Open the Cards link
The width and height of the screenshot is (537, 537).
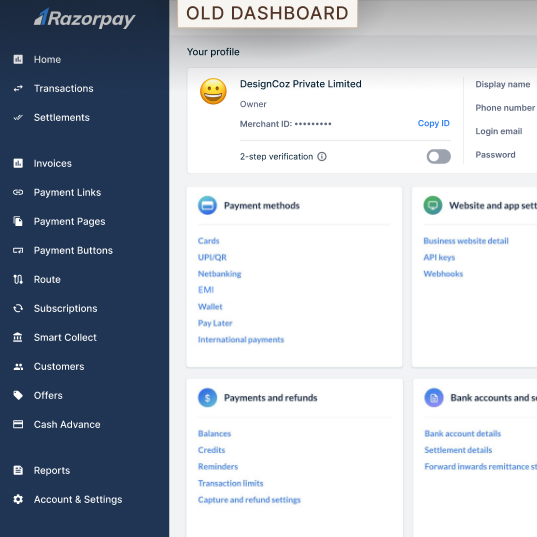209,241
